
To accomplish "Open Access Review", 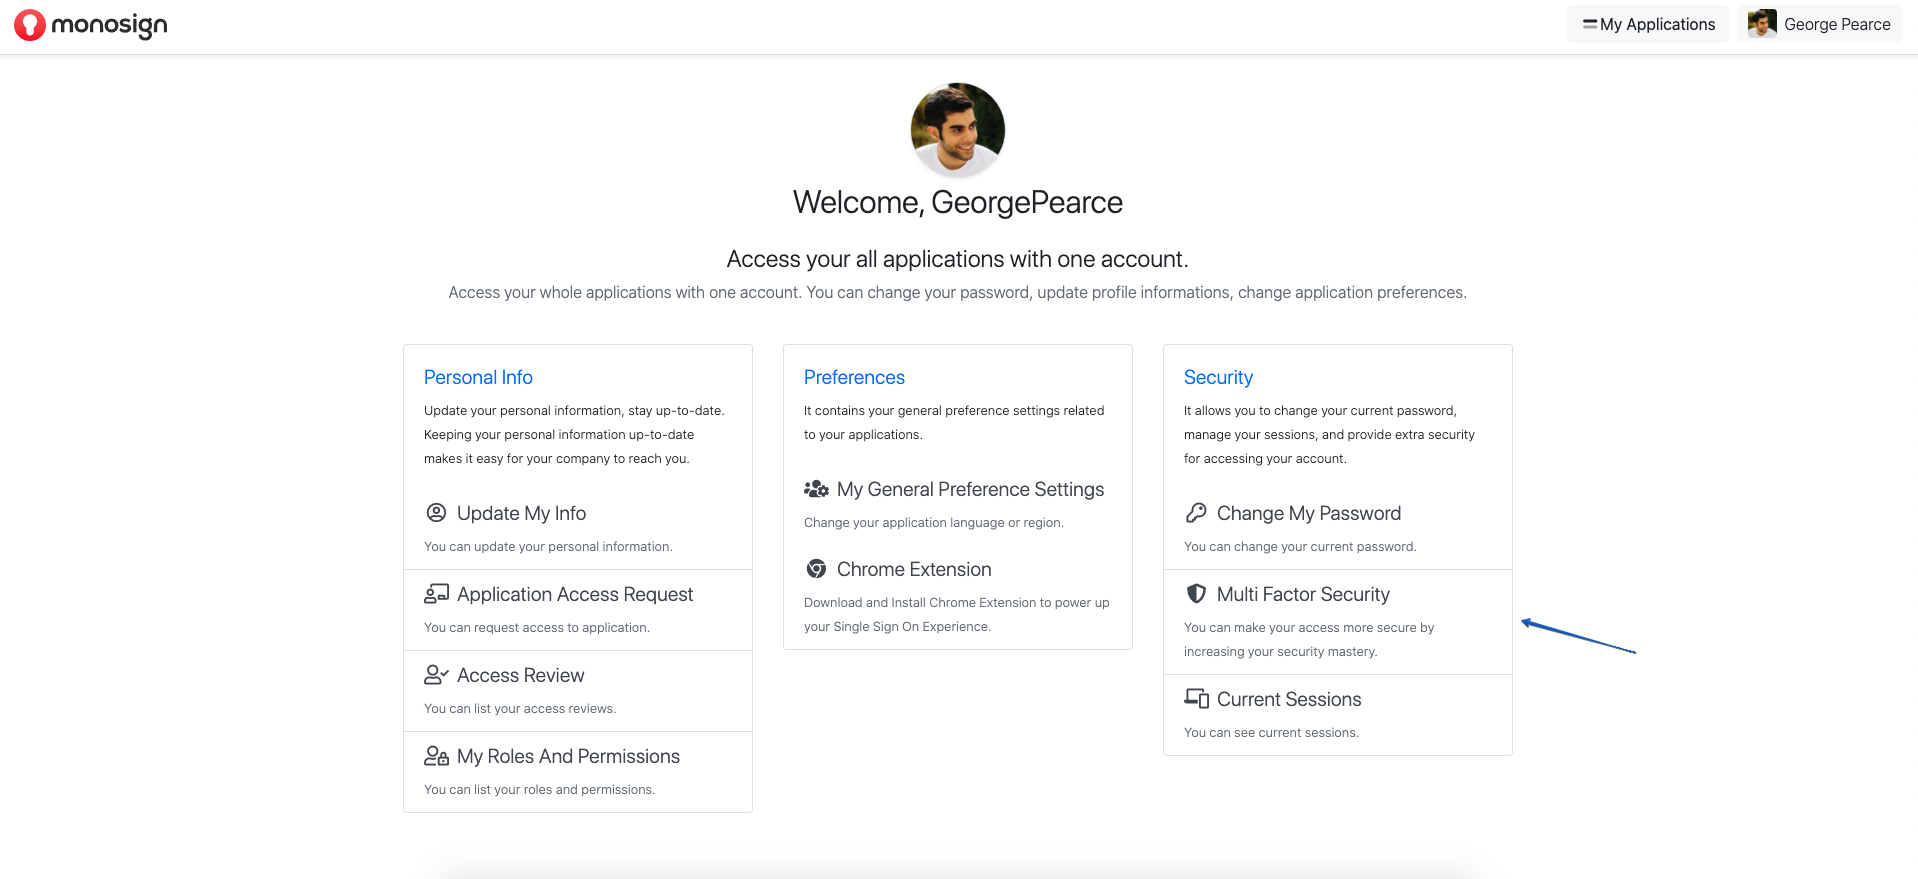I will 520,675.
